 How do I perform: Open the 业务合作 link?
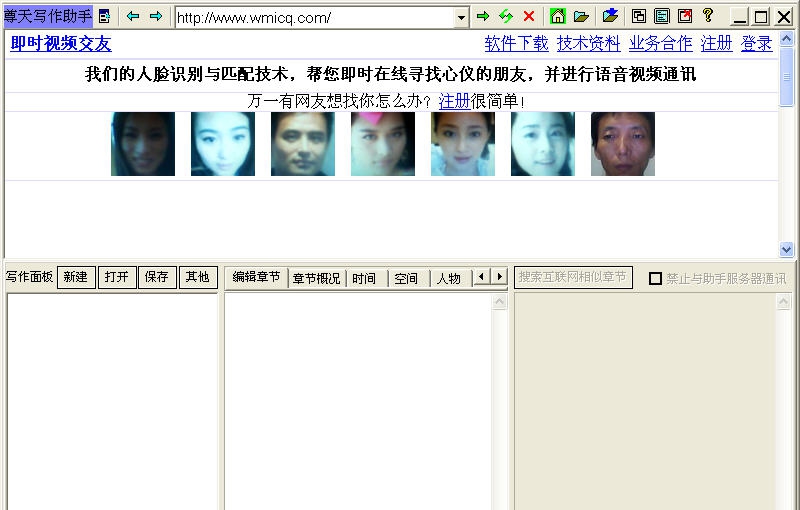coord(660,43)
